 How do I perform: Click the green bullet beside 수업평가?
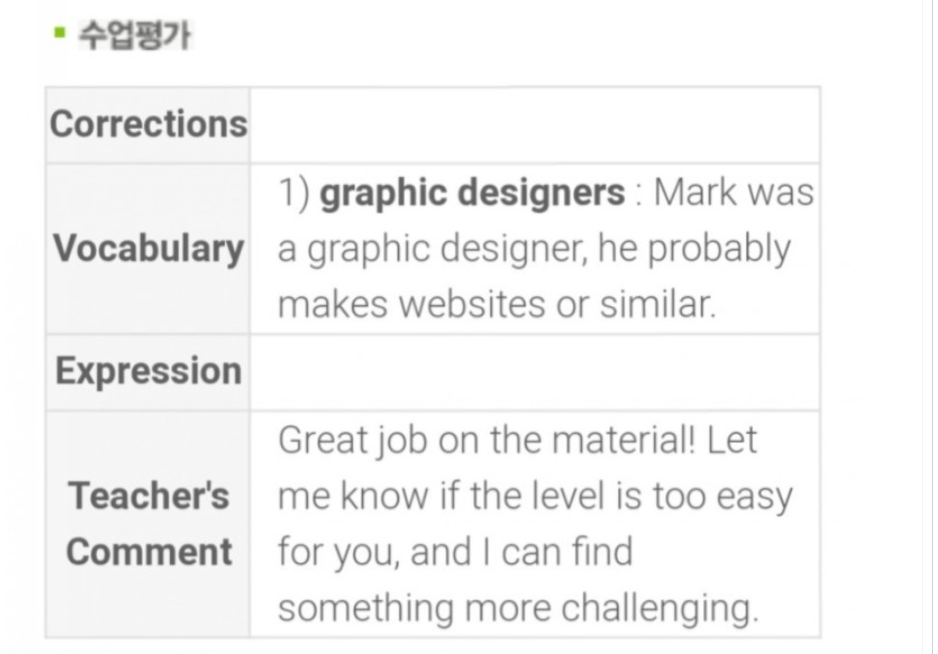[x=59, y=32]
